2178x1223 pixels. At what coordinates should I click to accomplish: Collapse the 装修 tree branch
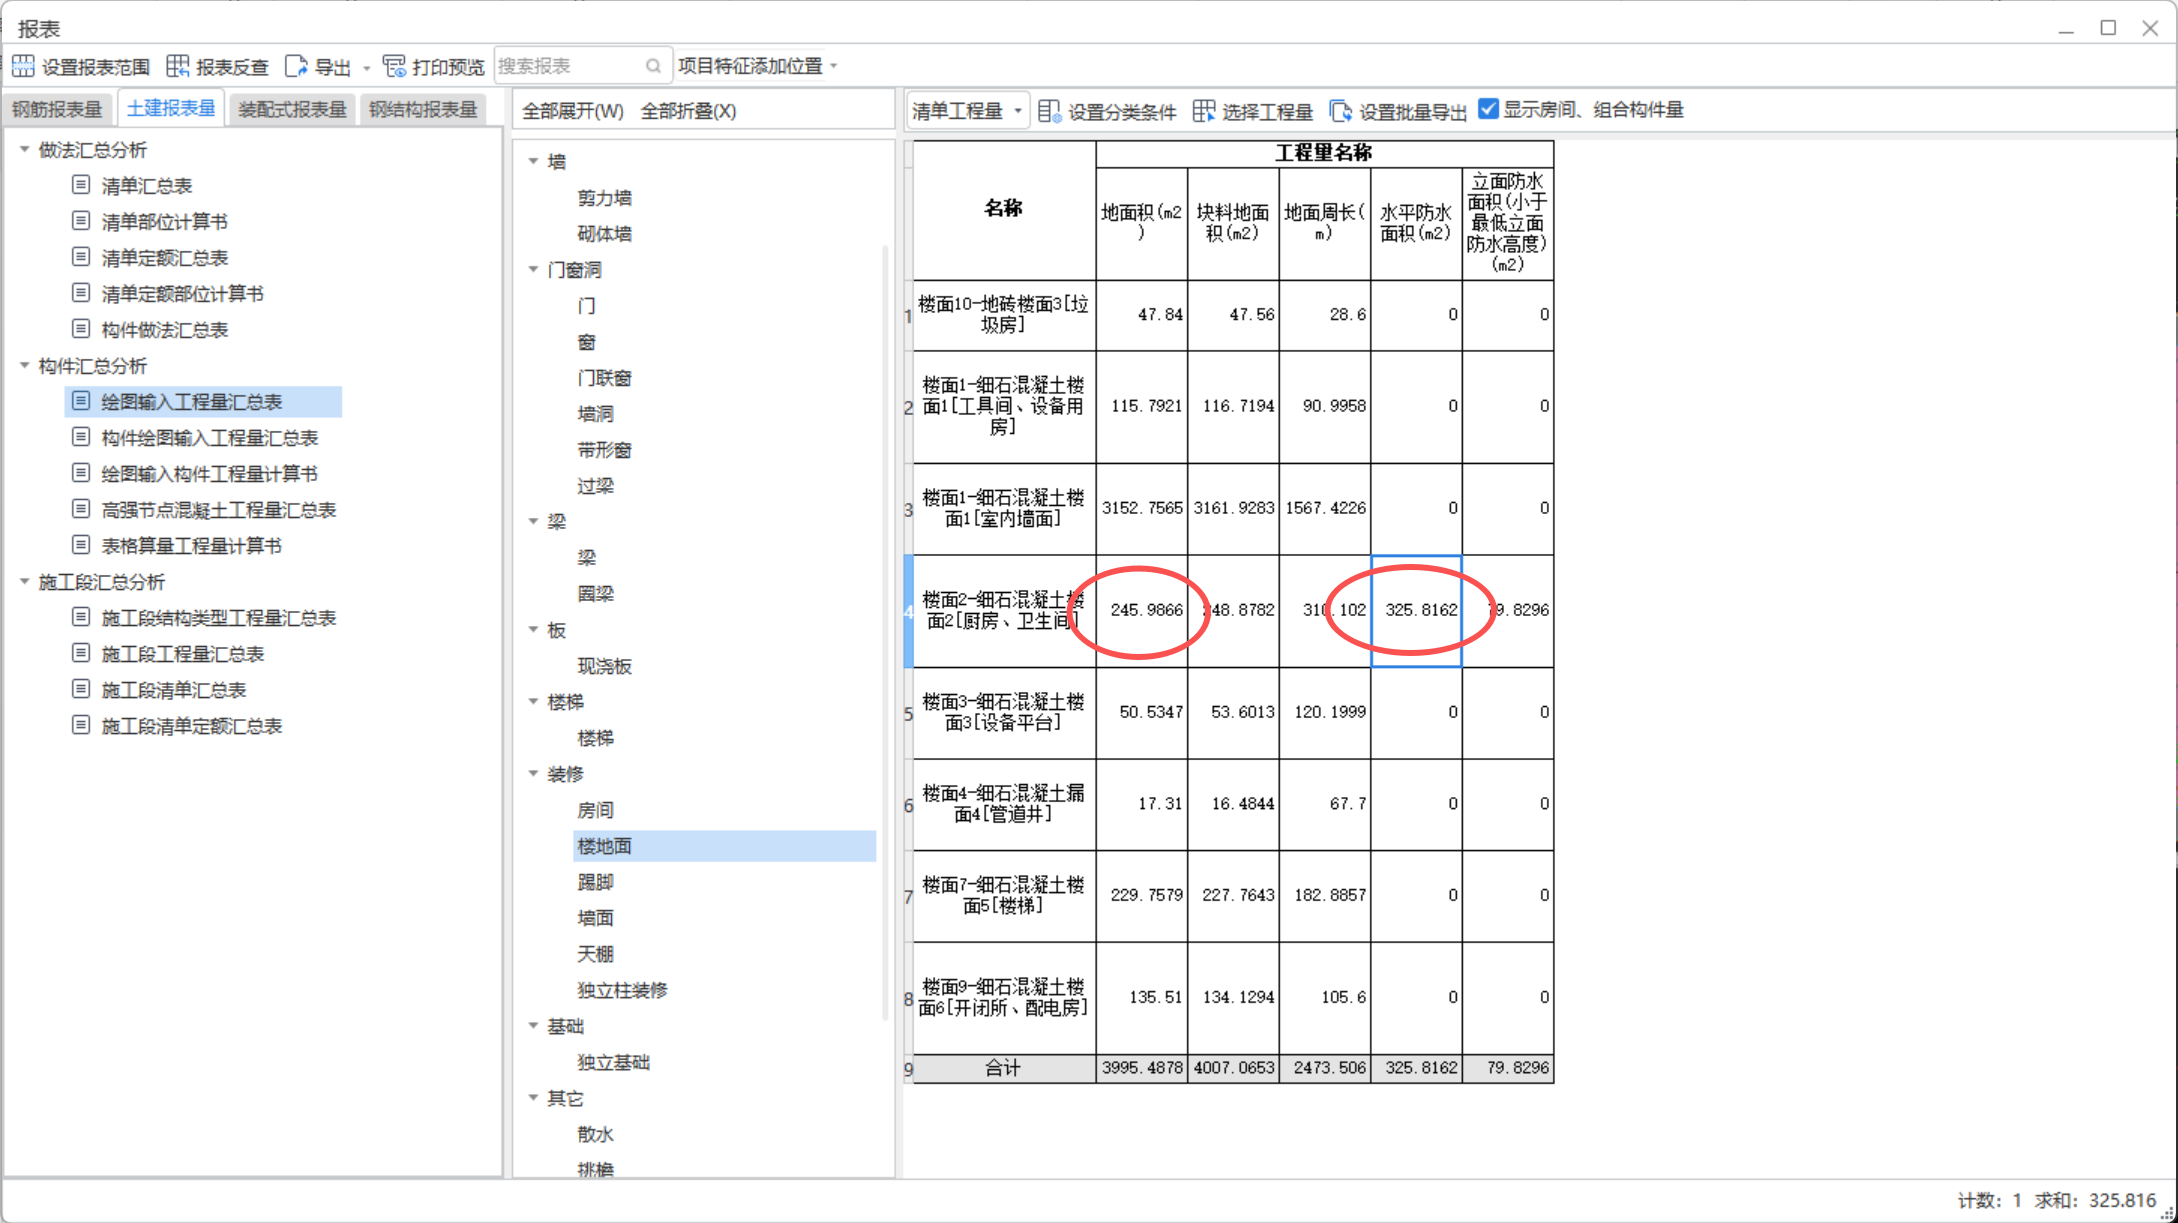(x=533, y=773)
